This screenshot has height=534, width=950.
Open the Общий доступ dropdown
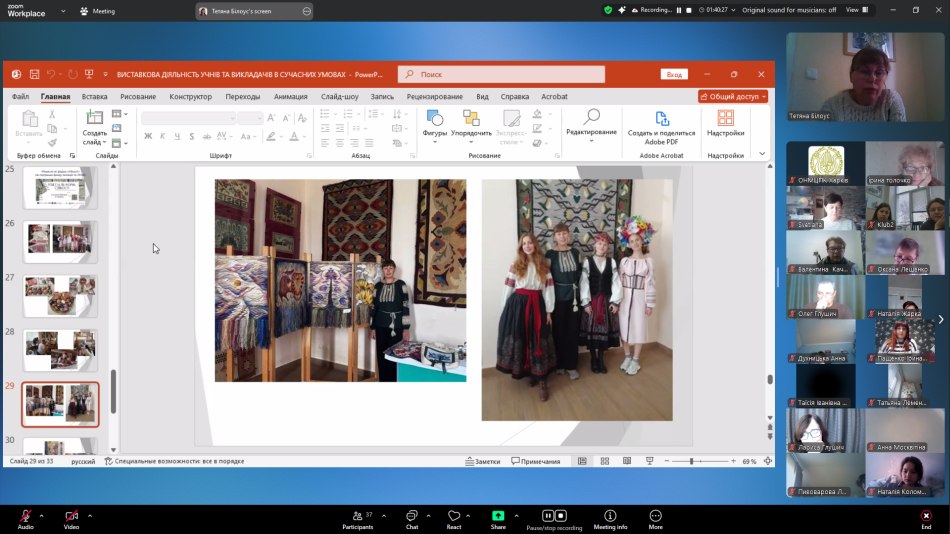pos(733,97)
